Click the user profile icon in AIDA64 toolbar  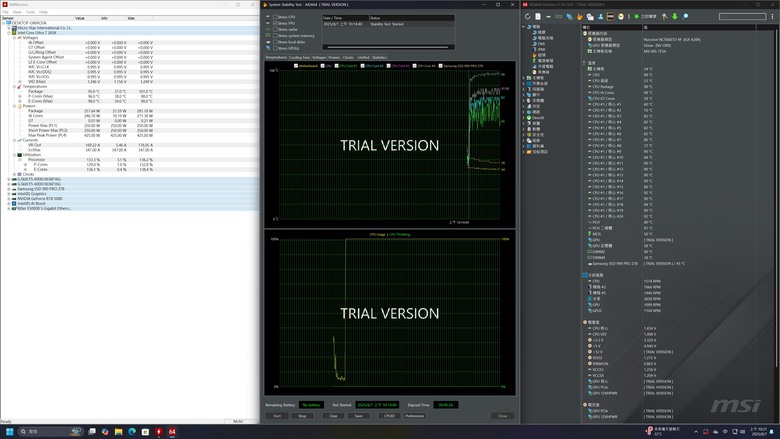point(600,16)
